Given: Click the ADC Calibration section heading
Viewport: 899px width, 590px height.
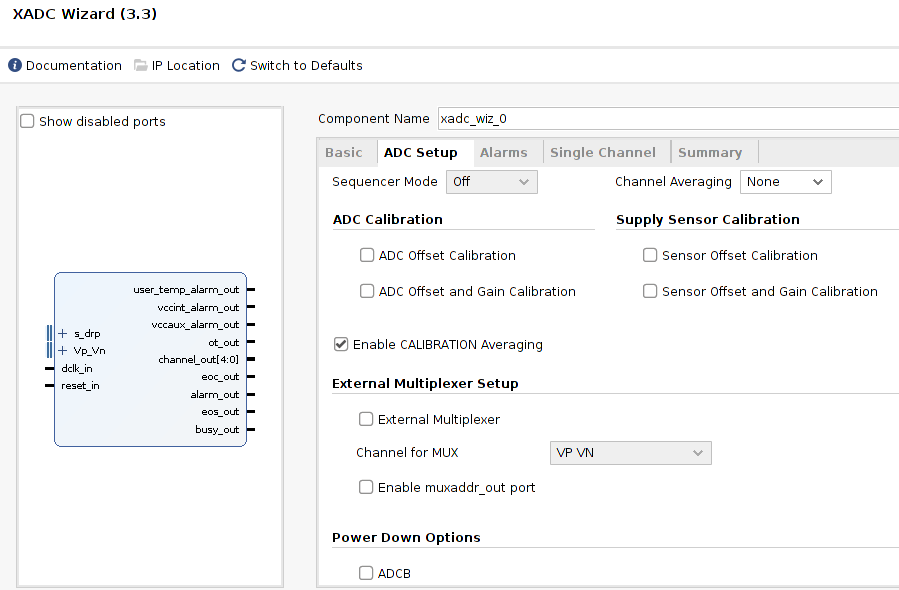Looking at the screenshot, I should click(388, 220).
